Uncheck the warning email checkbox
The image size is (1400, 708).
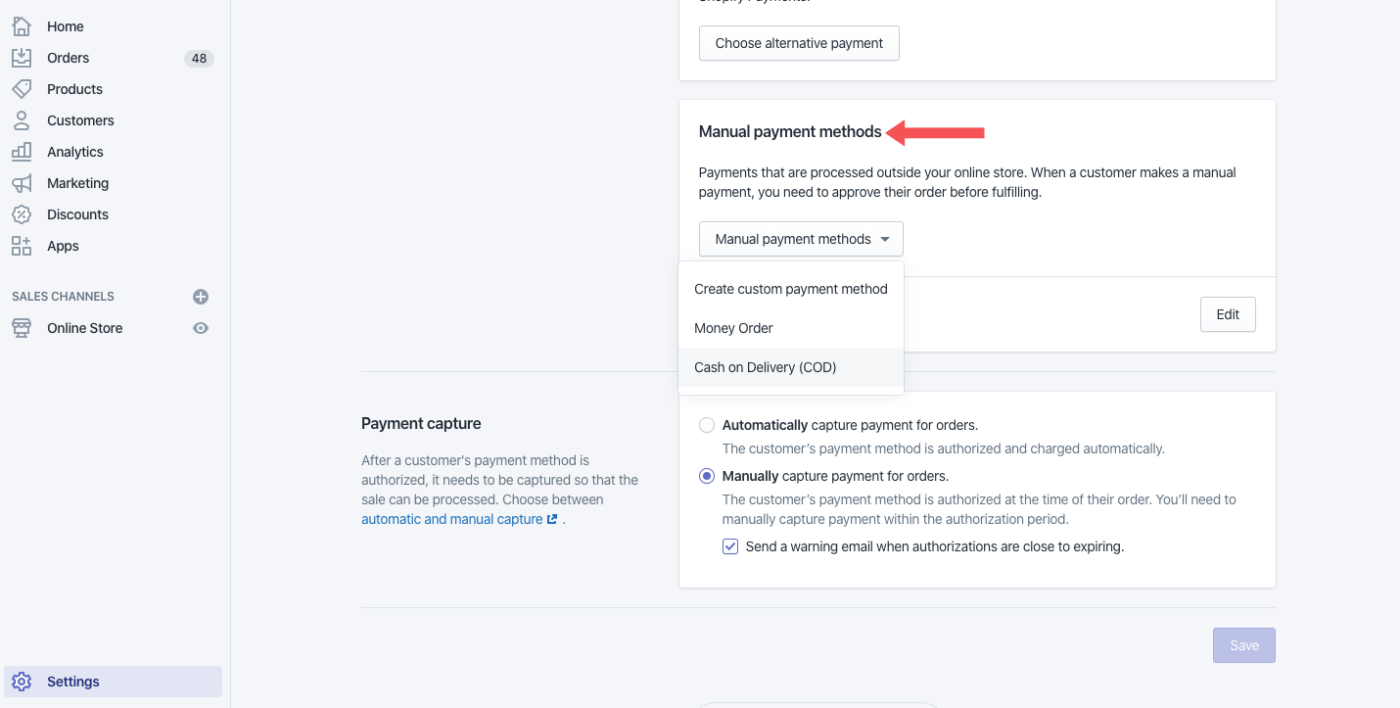(730, 547)
